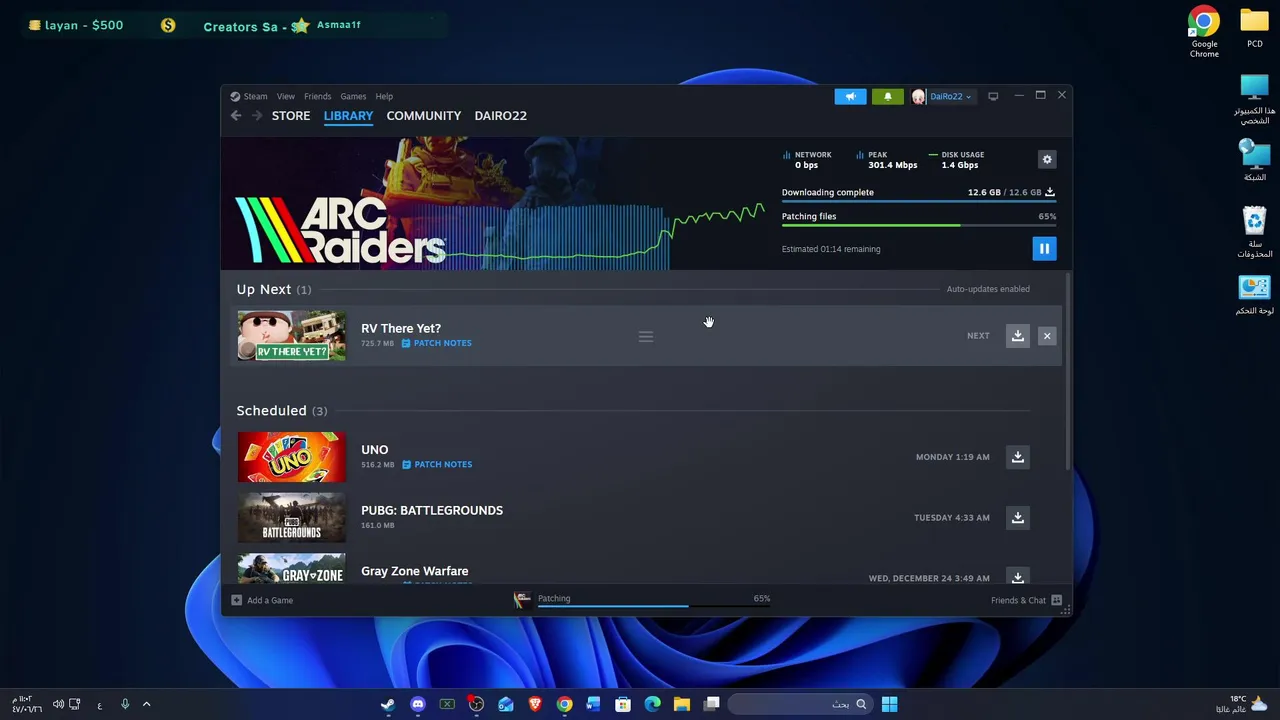Click the blue Downloading complete progress bar

coord(919,201)
